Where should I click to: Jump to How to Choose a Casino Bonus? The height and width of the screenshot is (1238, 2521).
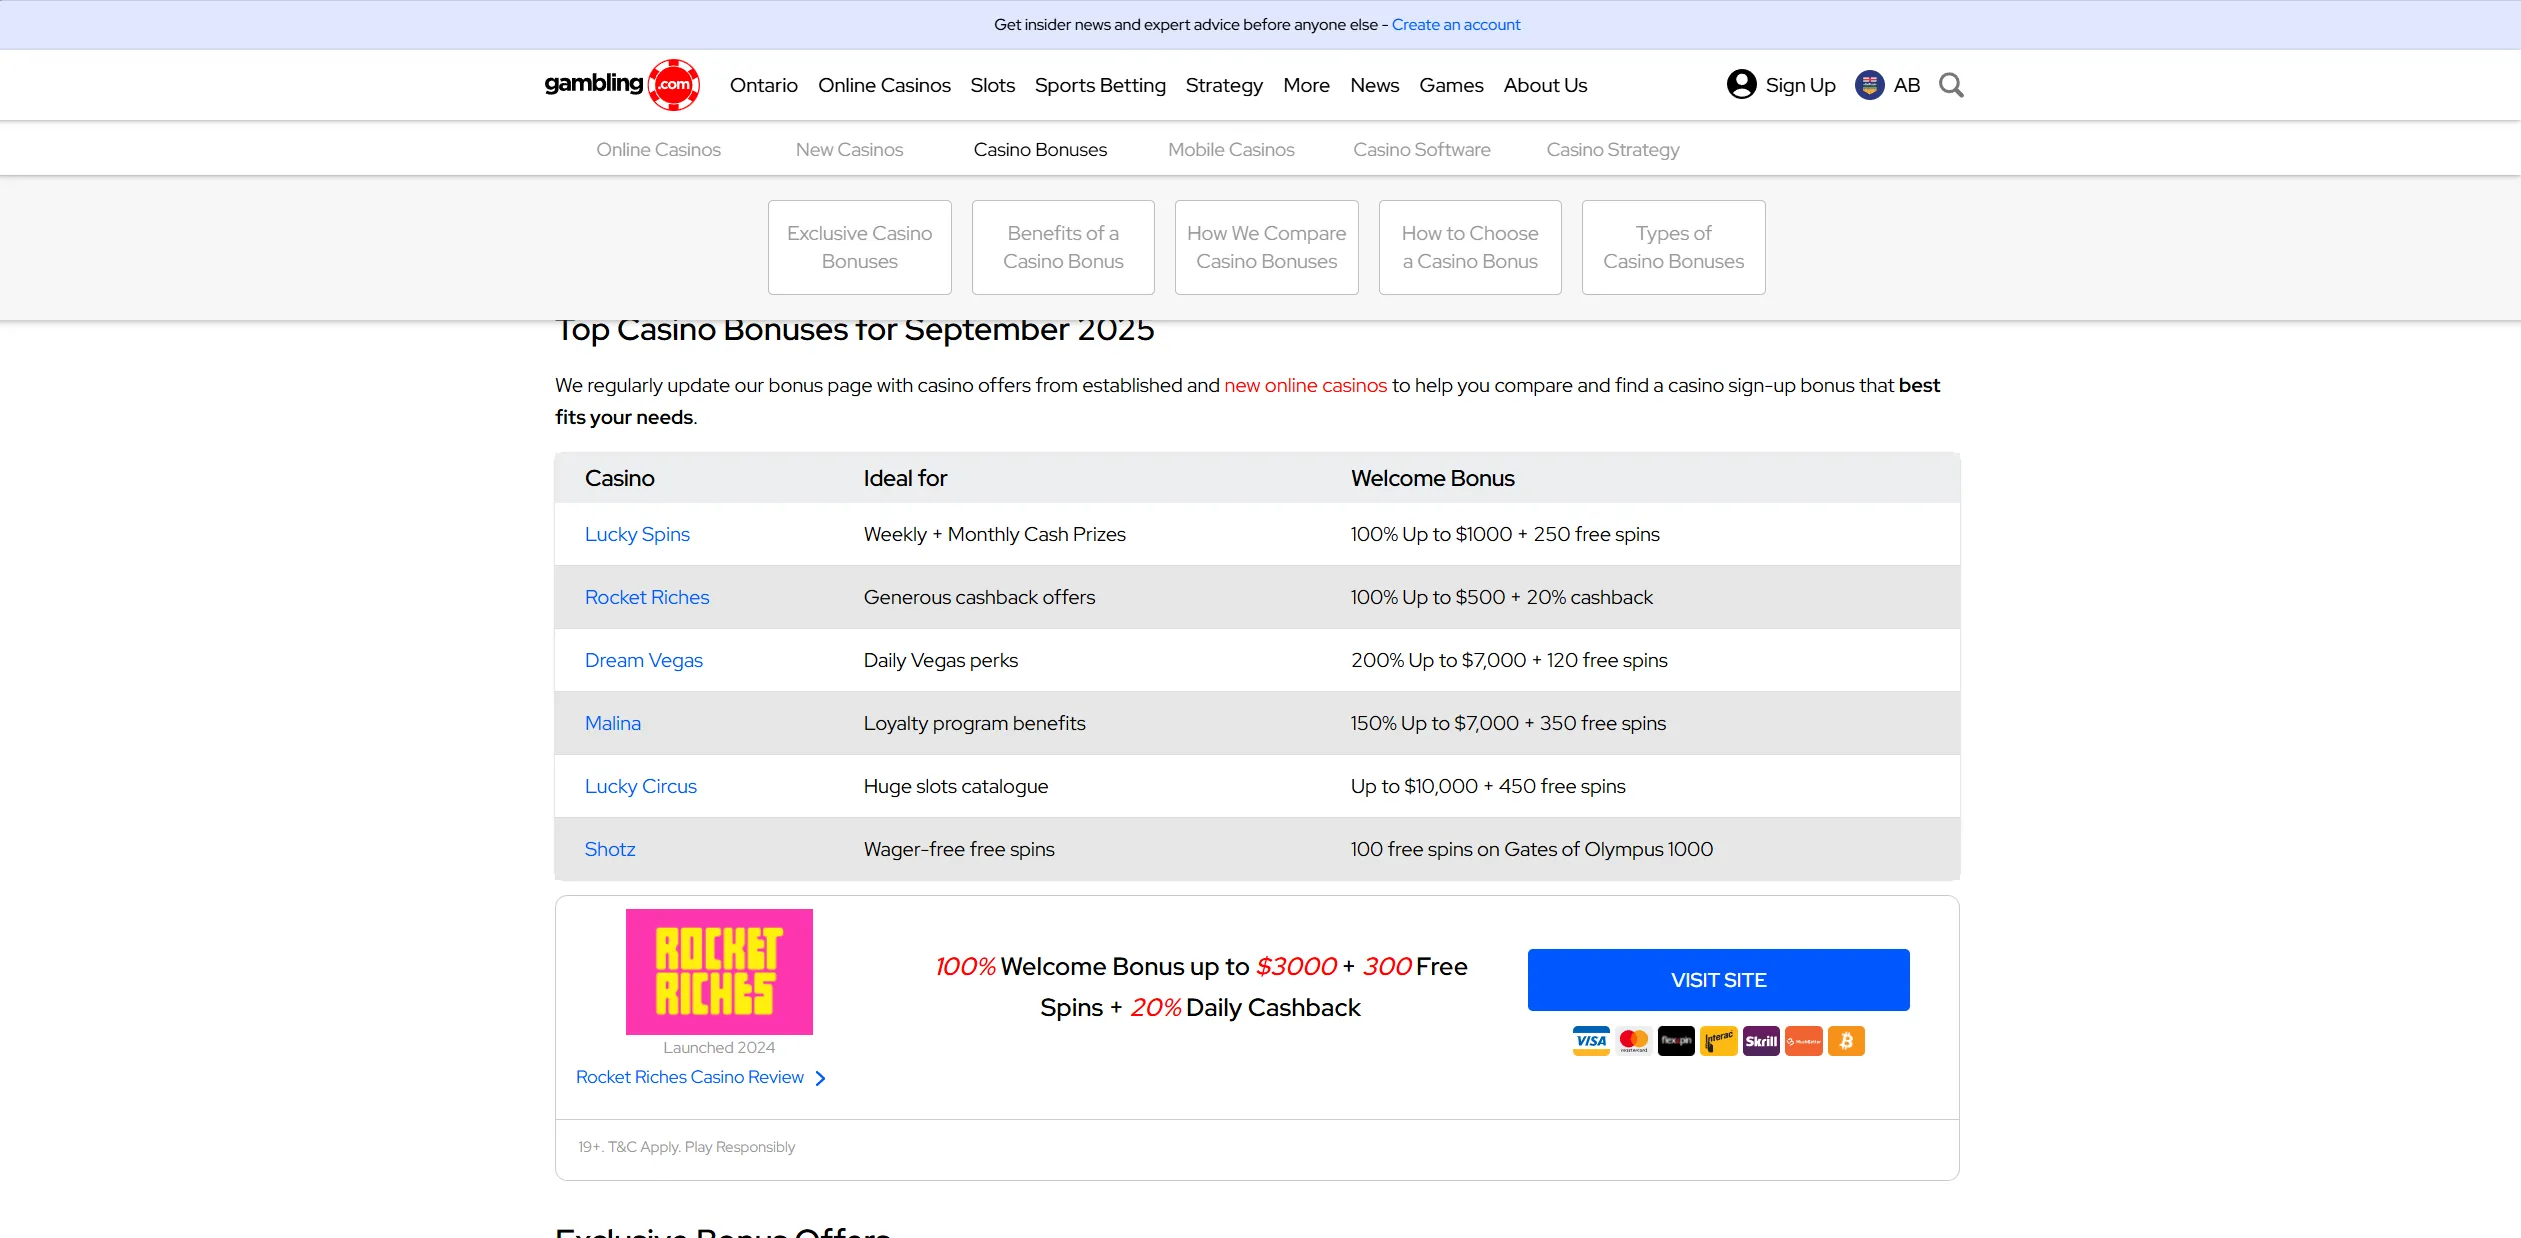(x=1470, y=247)
